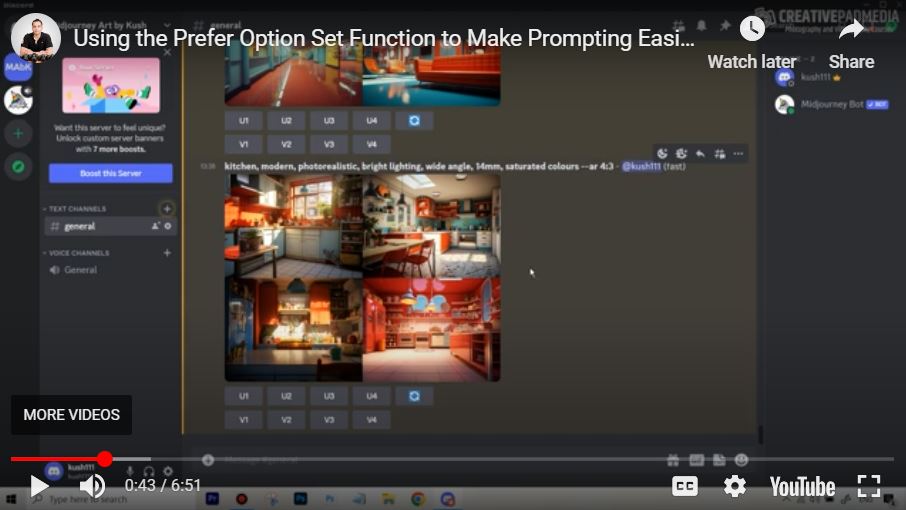Click U3 under the kitchen image grid
This screenshot has width=906, height=510.
pos(329,396)
